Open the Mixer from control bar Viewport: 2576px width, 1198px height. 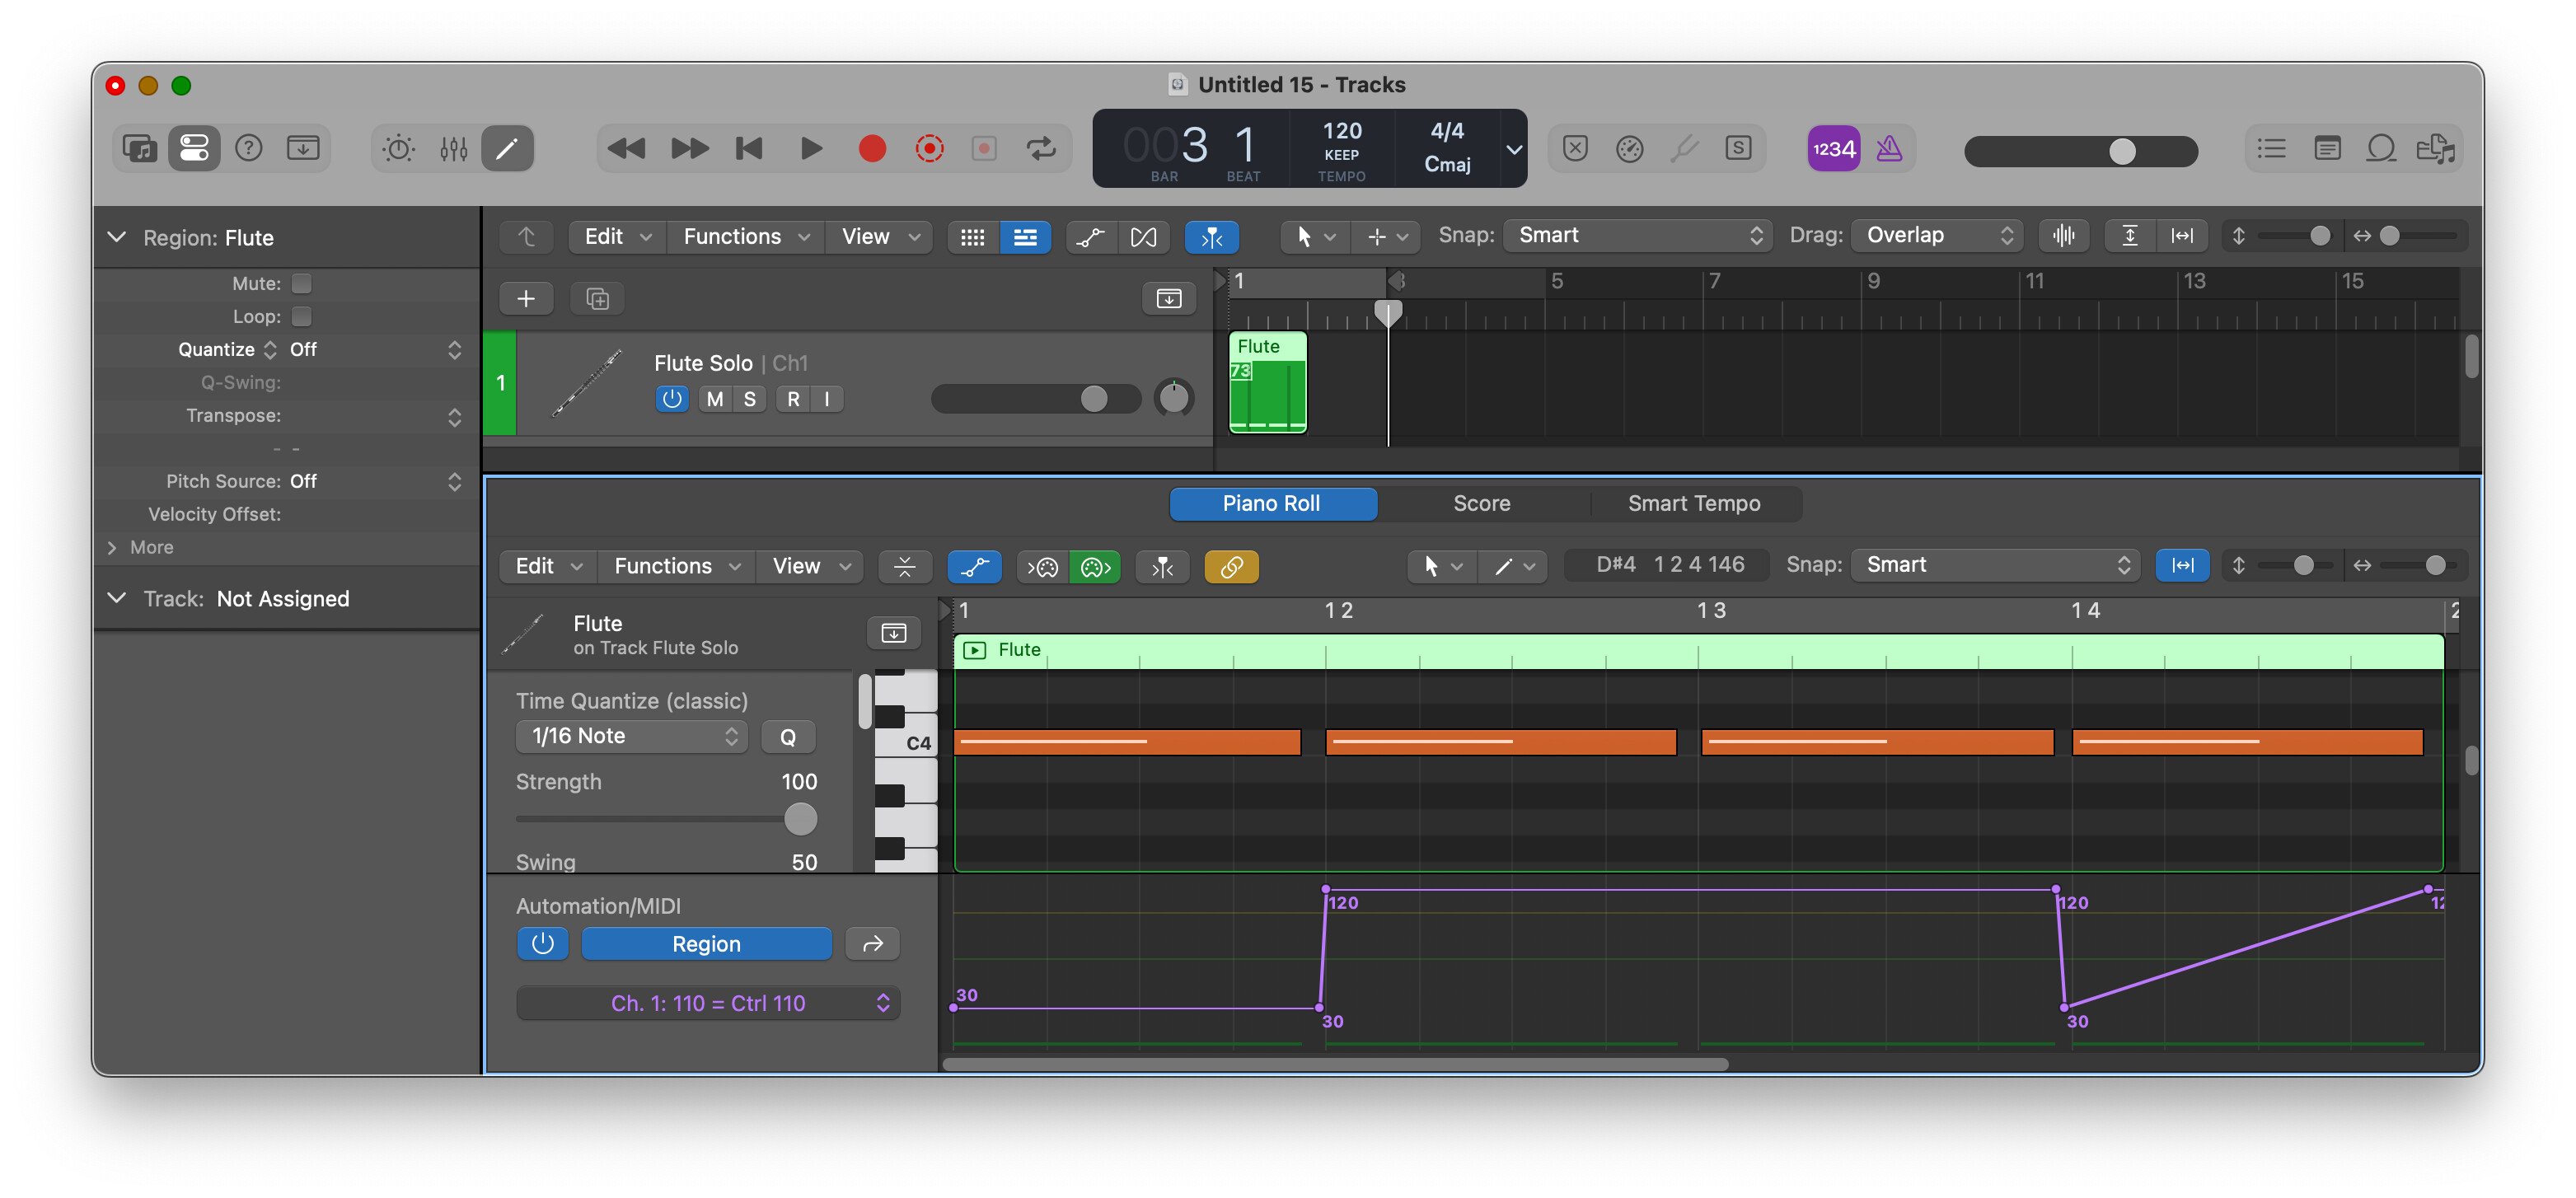point(453,149)
